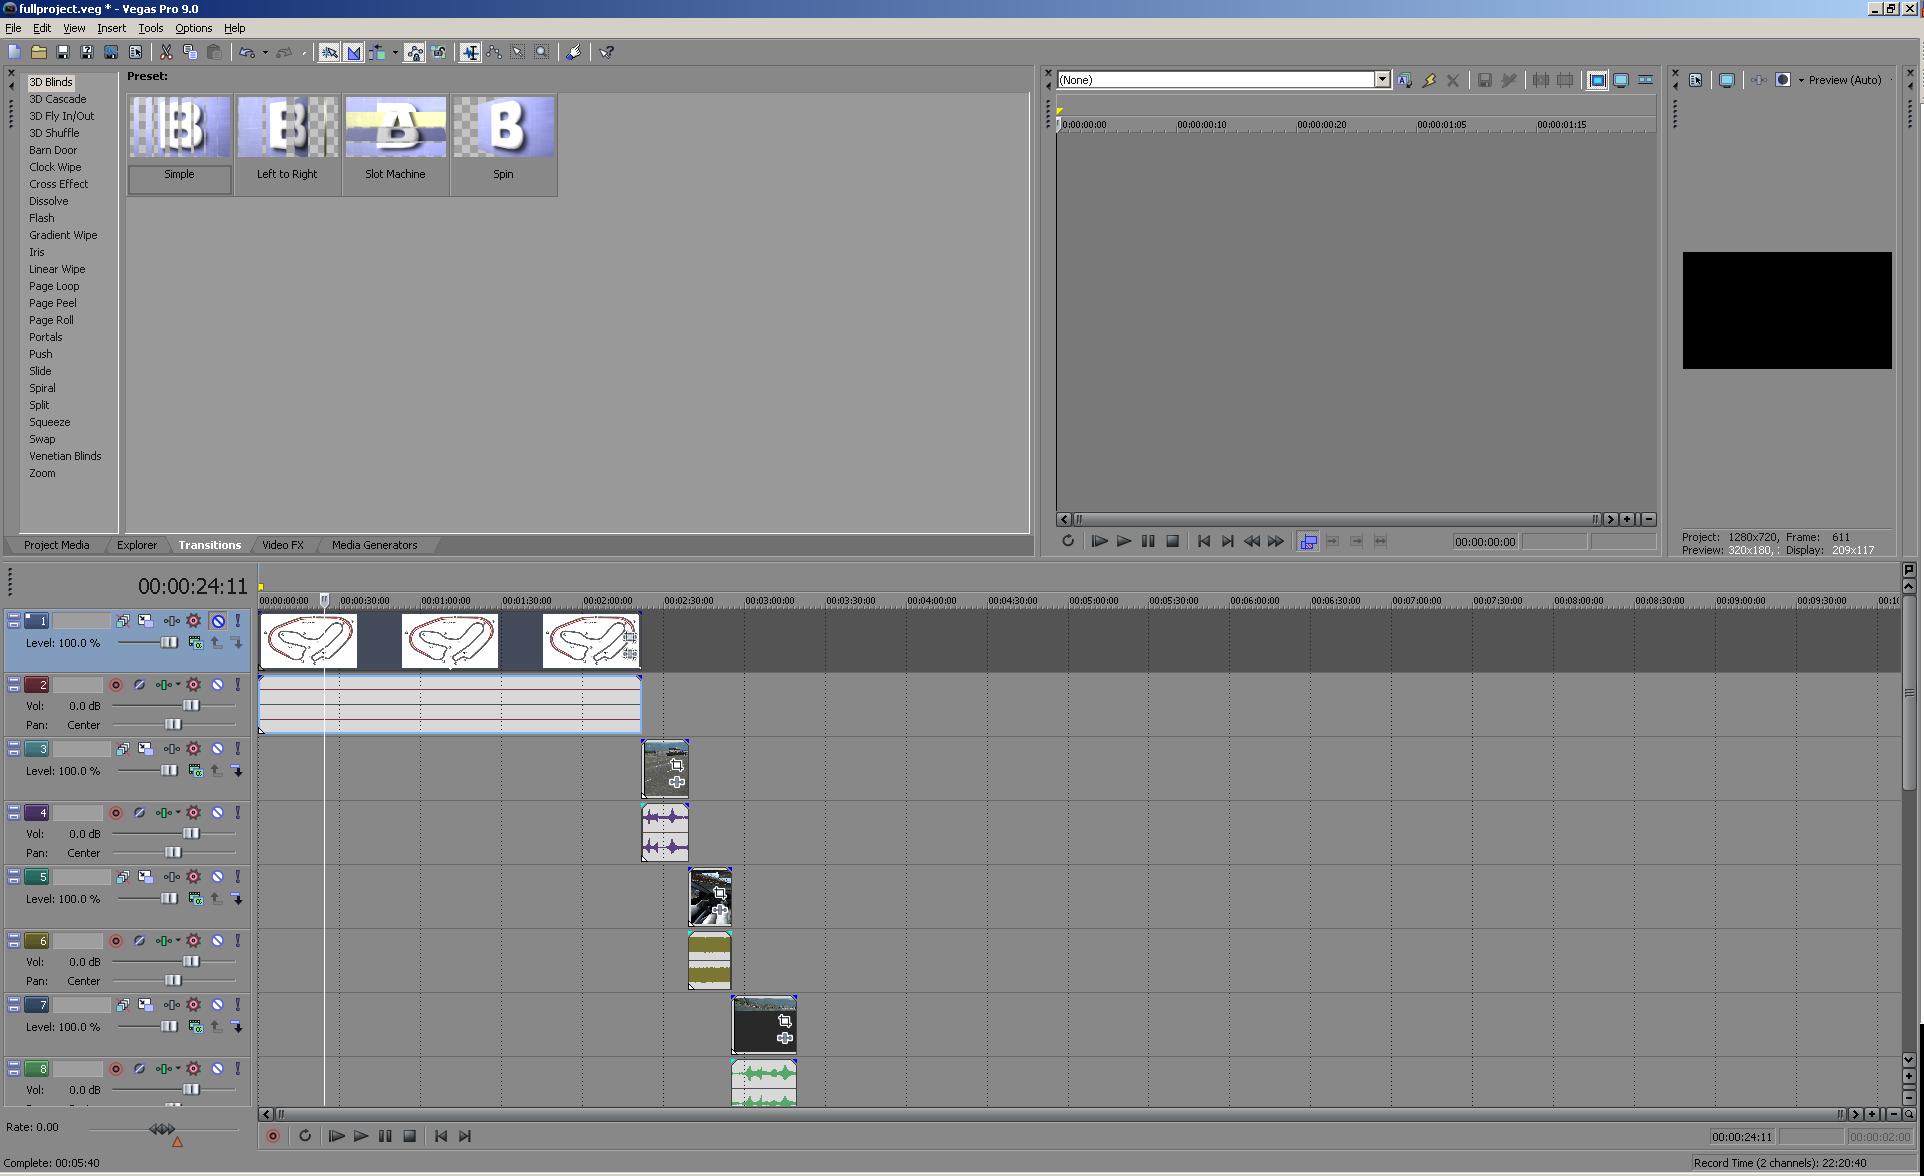
Task: Open the undo history dropdown arrow
Action: click(265, 53)
